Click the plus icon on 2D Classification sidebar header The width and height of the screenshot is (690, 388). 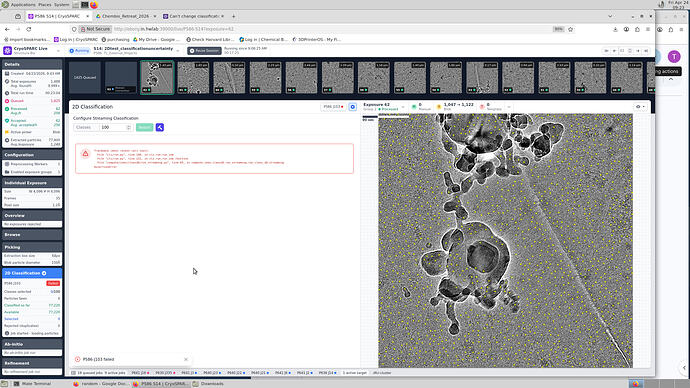point(44,273)
